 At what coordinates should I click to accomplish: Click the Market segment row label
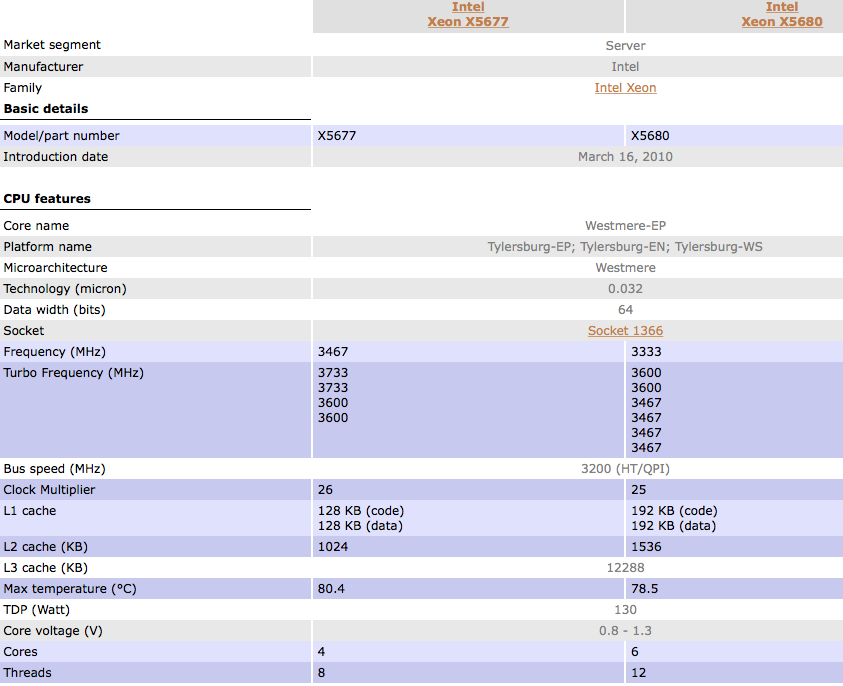52,45
